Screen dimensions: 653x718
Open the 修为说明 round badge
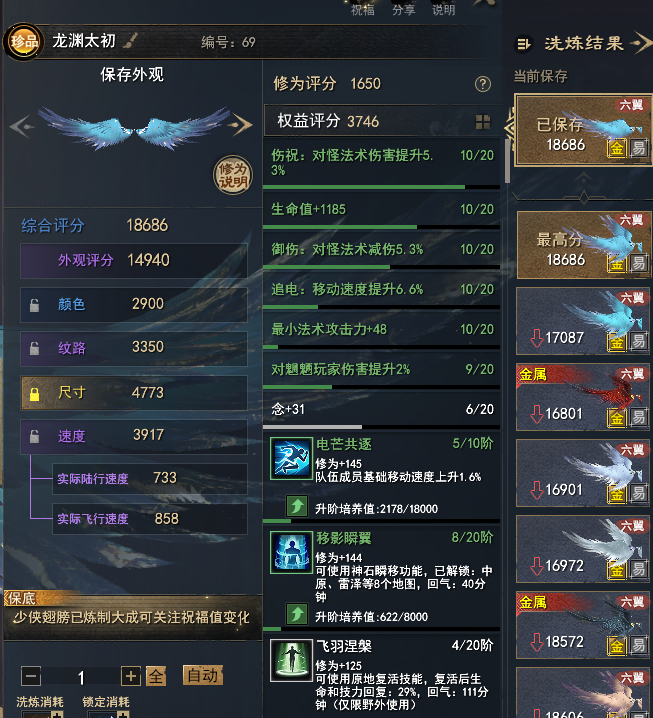pos(234,175)
